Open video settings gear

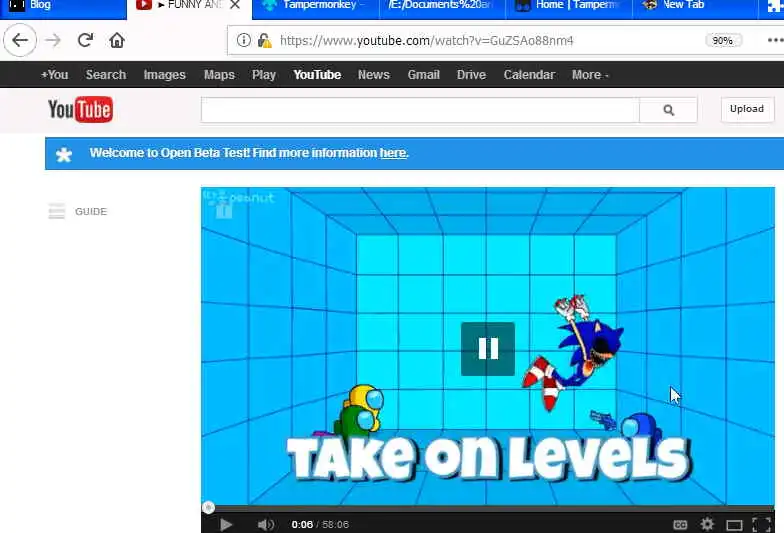click(707, 524)
